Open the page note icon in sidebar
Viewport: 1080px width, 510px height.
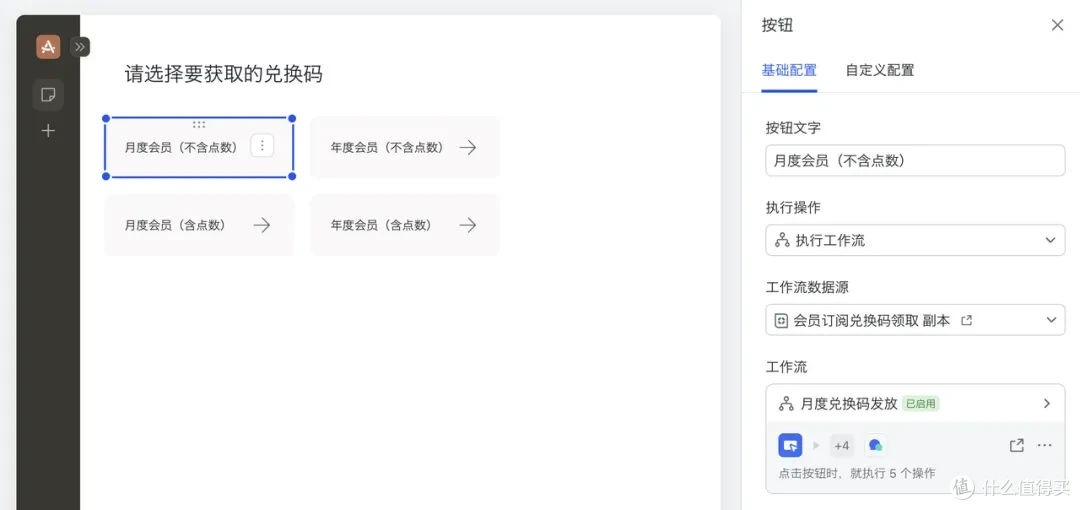pos(48,95)
